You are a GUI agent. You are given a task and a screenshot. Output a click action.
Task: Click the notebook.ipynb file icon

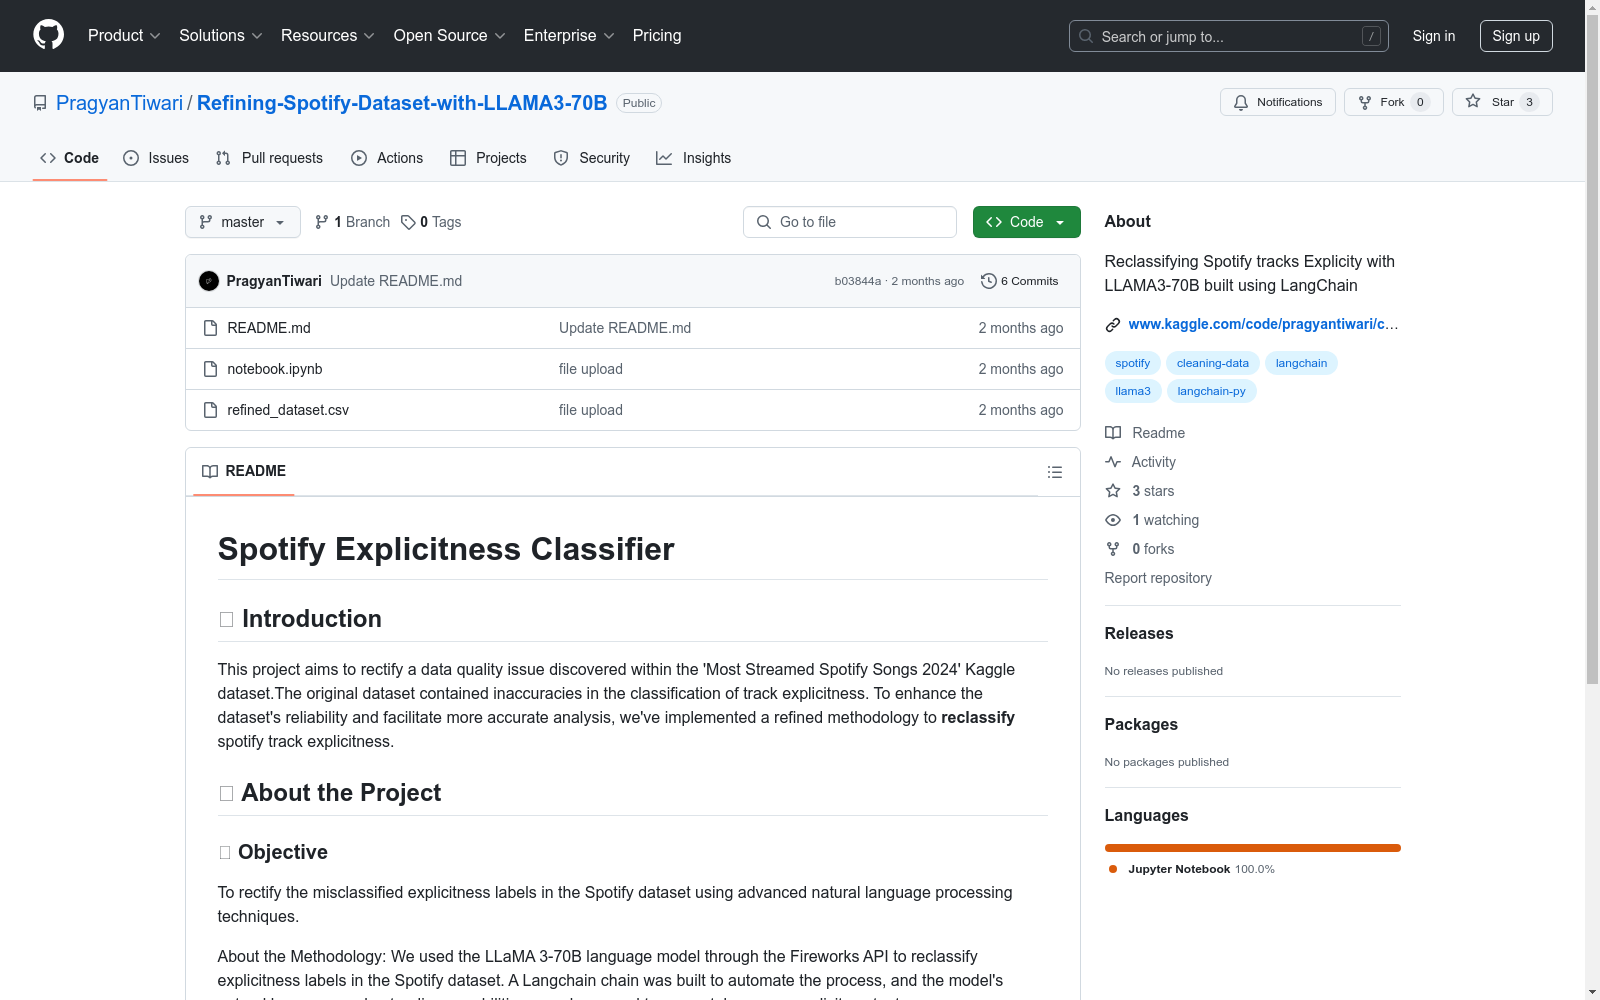210,369
